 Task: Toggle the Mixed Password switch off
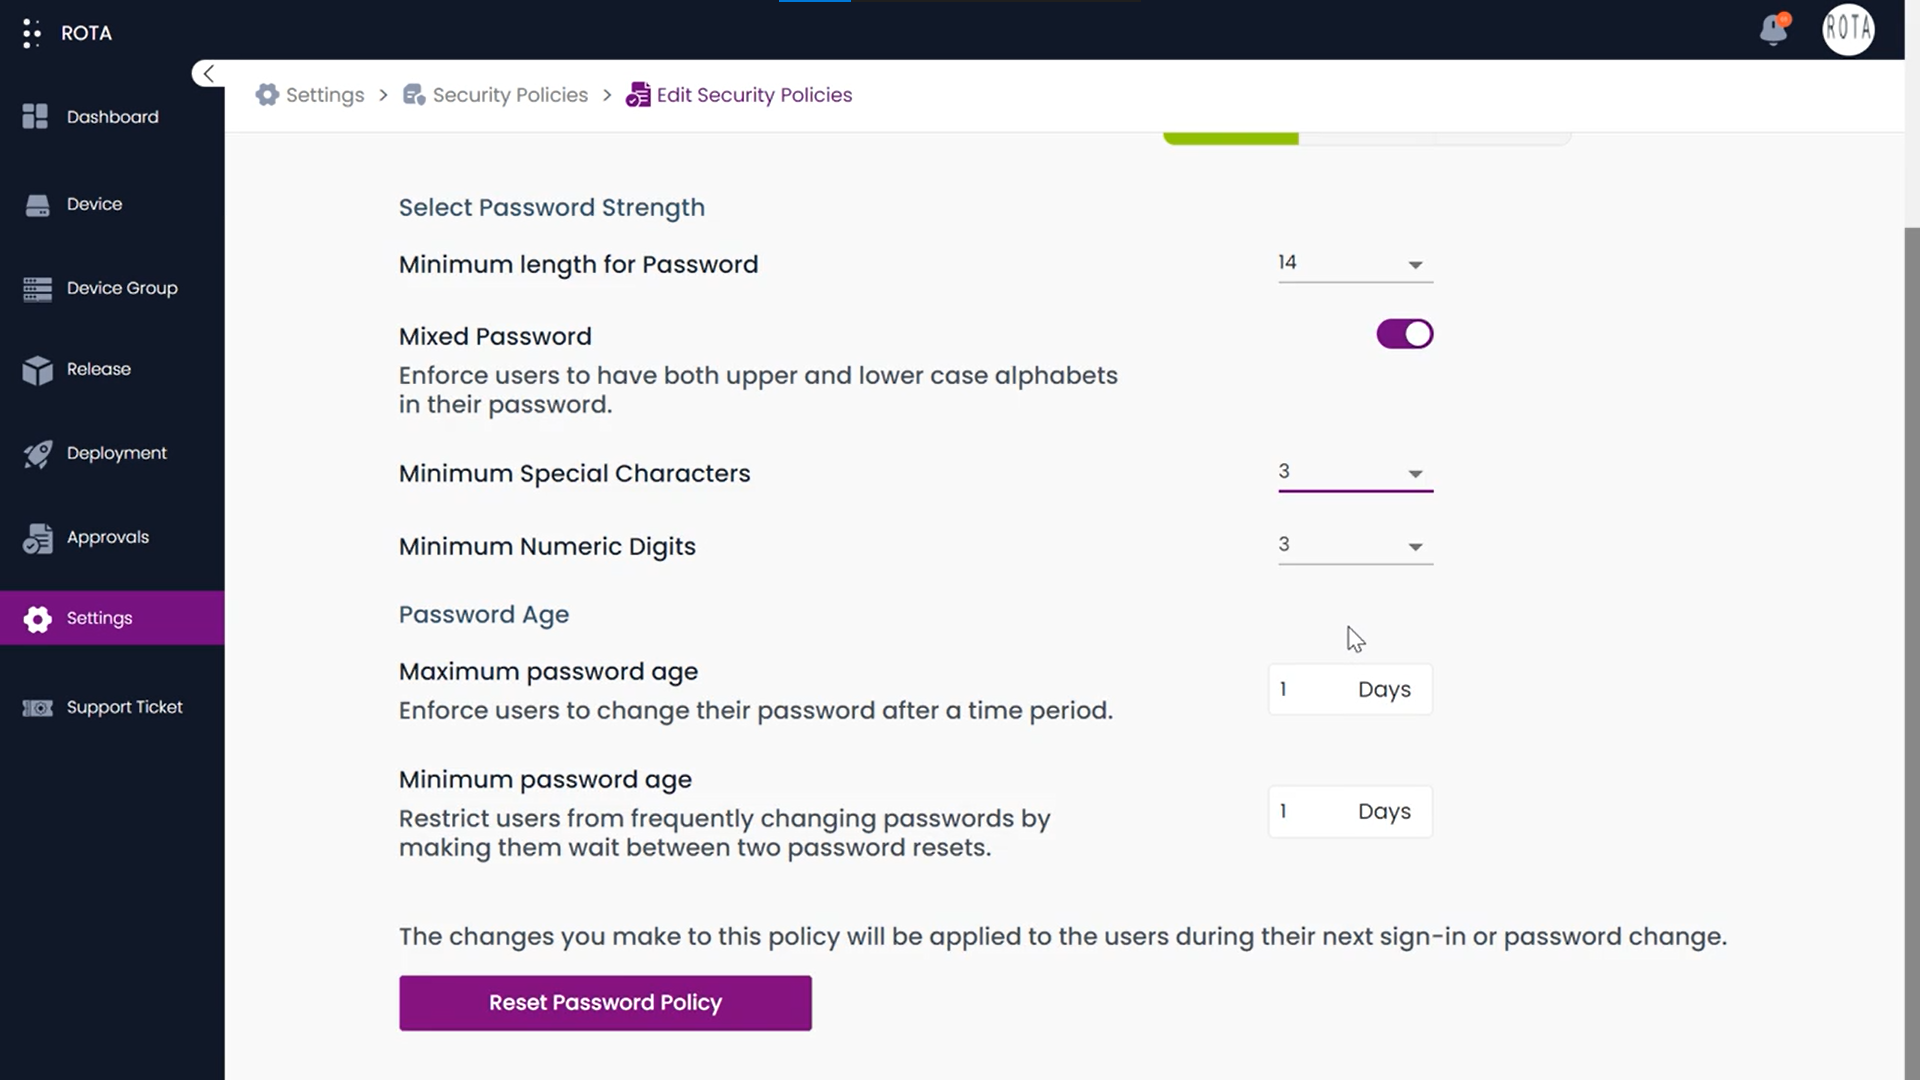[x=1404, y=334]
